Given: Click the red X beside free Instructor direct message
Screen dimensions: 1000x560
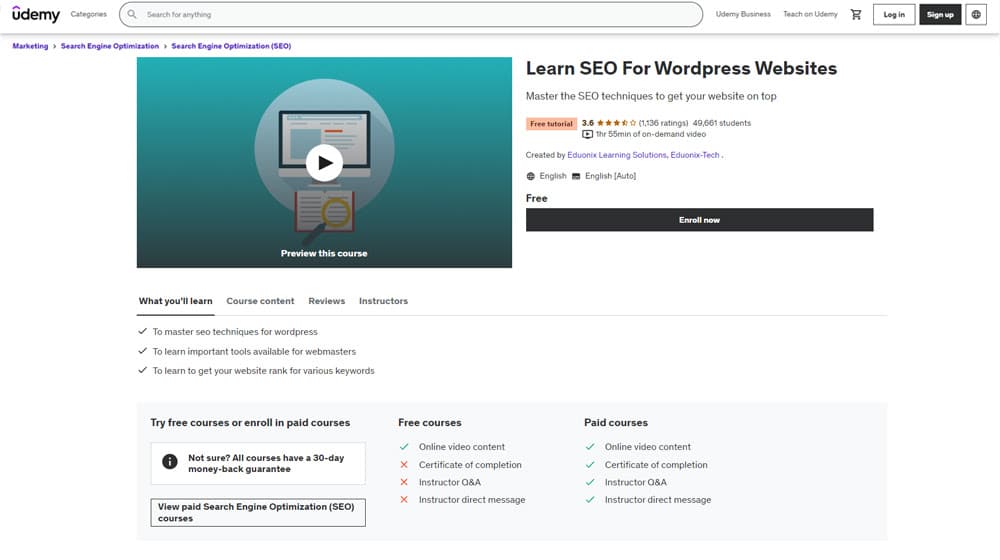Looking at the screenshot, I should point(404,499).
